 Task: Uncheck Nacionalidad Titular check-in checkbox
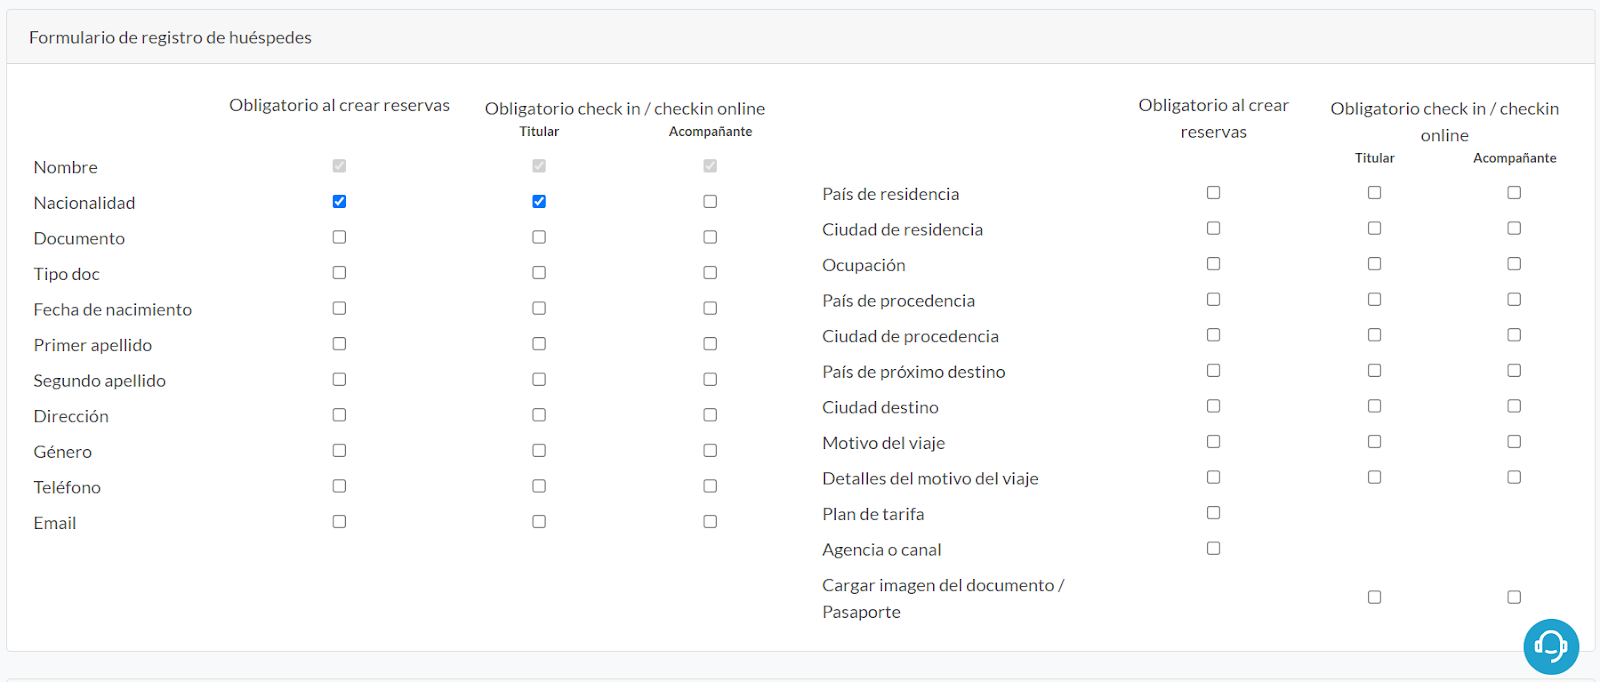tap(539, 201)
